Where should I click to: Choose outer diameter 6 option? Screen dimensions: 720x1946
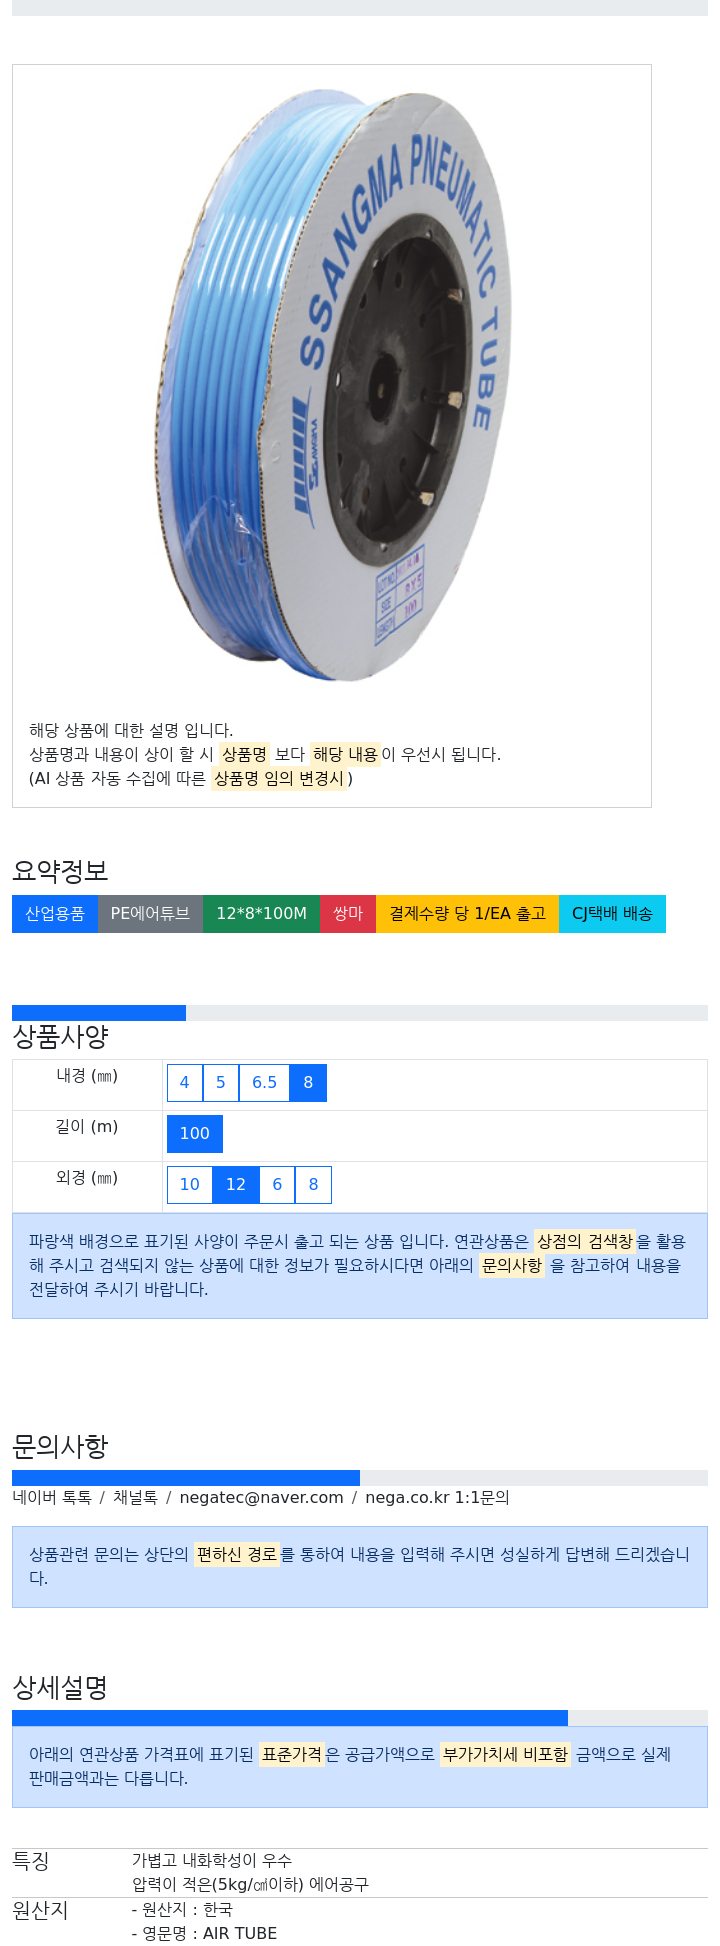[277, 1185]
